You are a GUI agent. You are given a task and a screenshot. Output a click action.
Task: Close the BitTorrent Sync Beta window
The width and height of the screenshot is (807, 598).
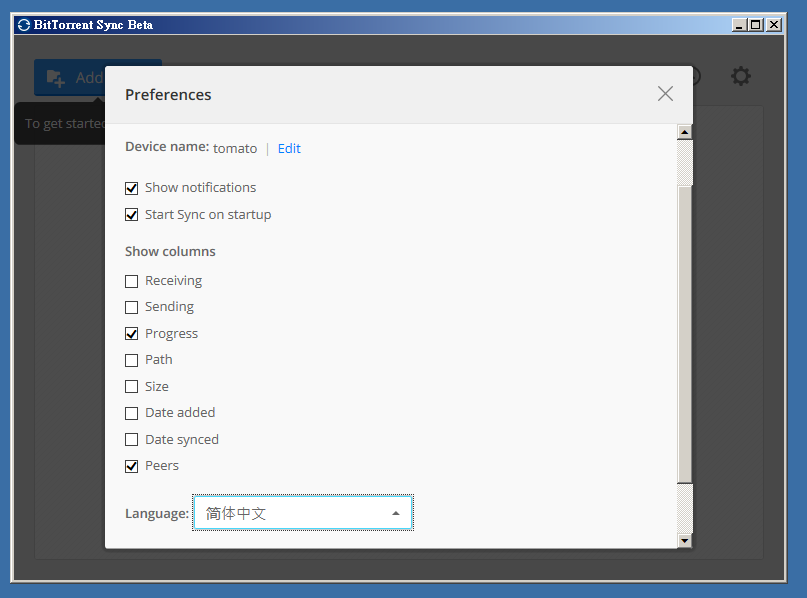(x=774, y=25)
